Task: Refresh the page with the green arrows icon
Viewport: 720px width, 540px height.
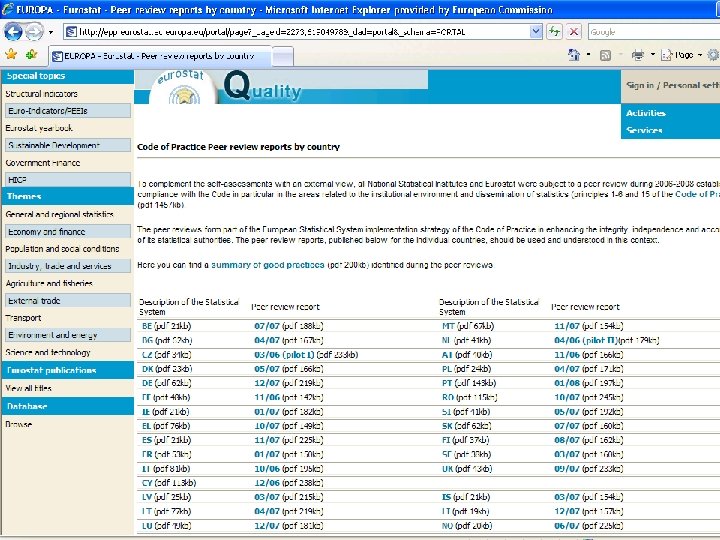Action: coord(554,32)
